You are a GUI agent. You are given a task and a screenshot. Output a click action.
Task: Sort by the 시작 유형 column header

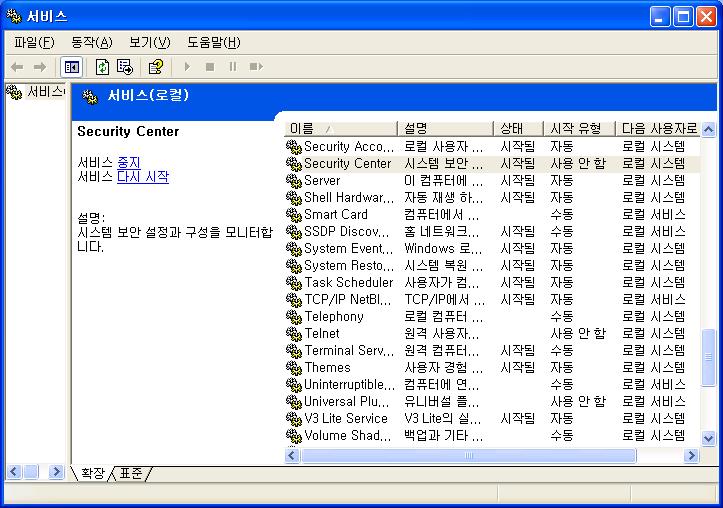coord(580,128)
